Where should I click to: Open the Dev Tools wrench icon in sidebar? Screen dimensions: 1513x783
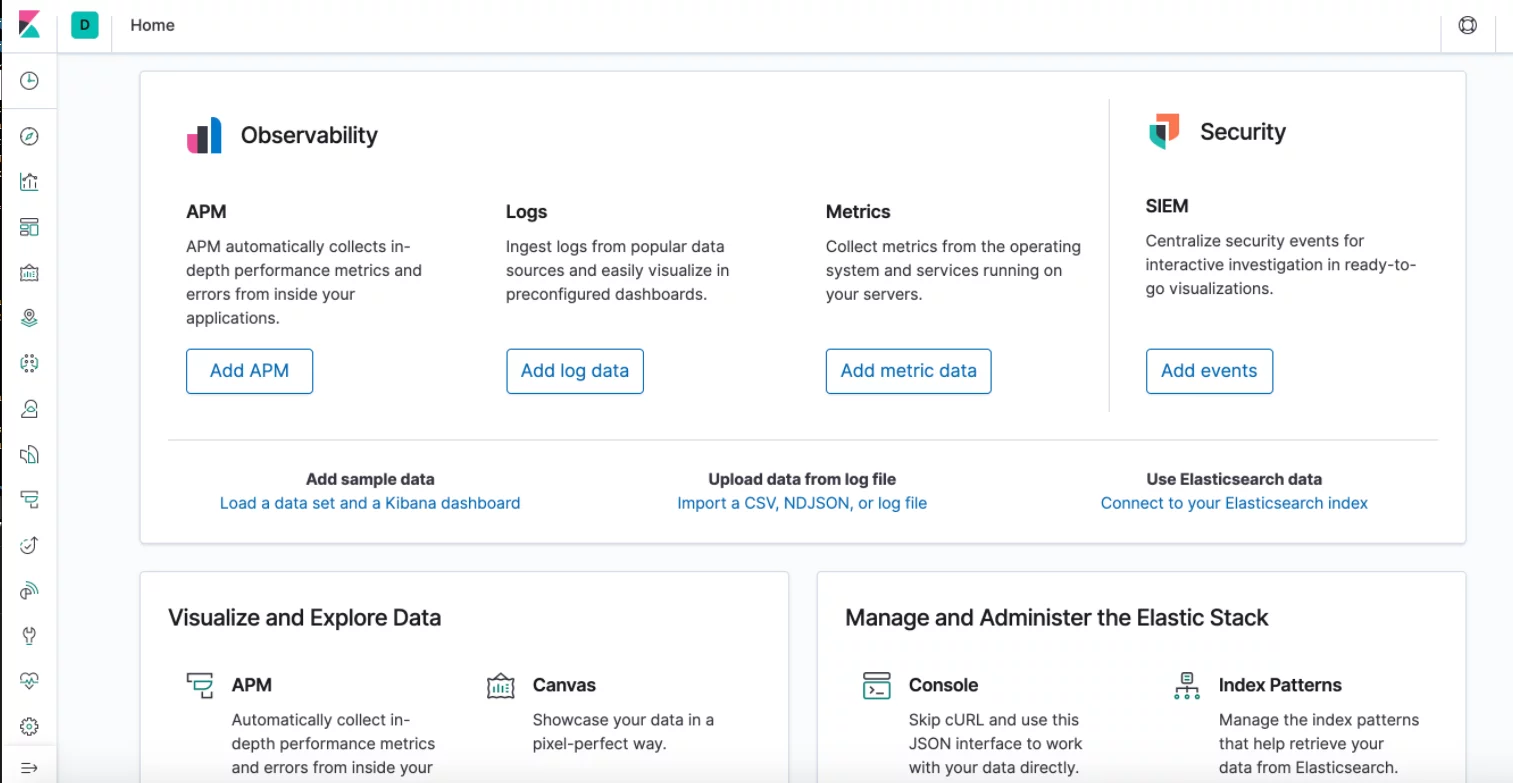click(x=29, y=635)
